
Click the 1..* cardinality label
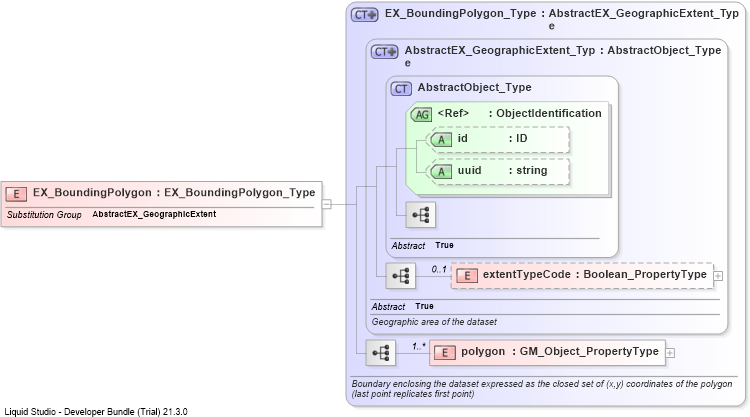pyautogui.click(x=419, y=346)
